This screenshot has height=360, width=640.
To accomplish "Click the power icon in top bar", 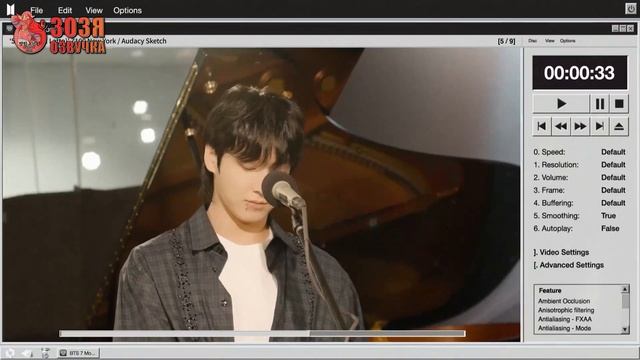I will coord(631,9).
